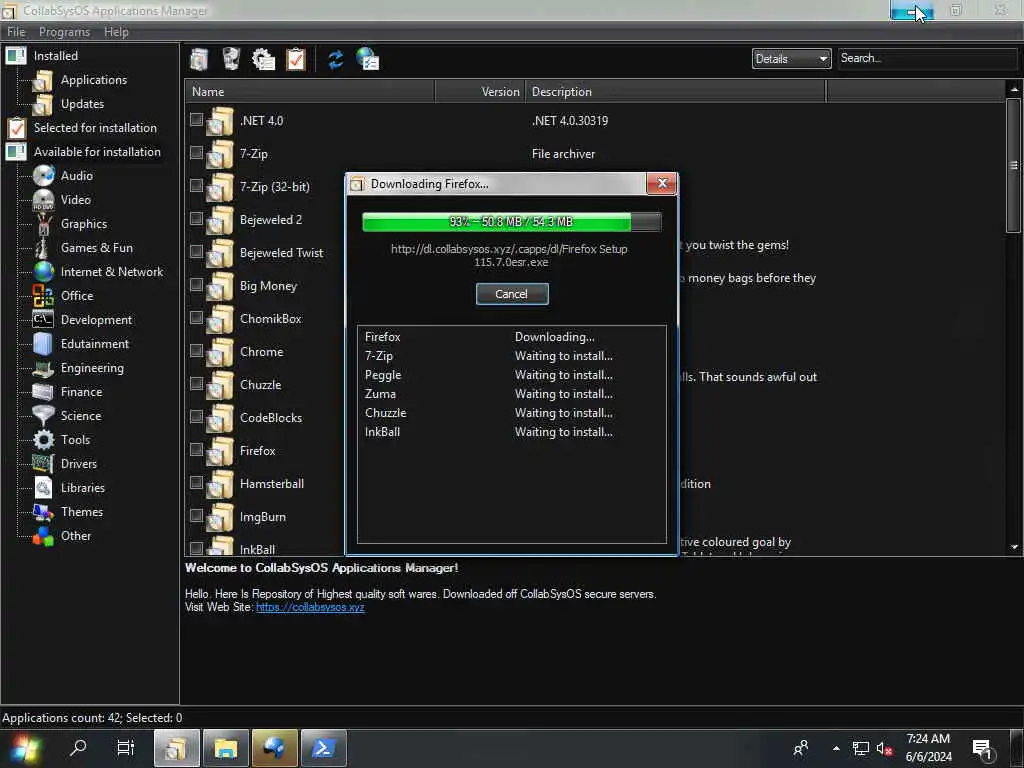The height and width of the screenshot is (768, 1024).
Task: Click the green download progress bar
Action: tap(511, 222)
